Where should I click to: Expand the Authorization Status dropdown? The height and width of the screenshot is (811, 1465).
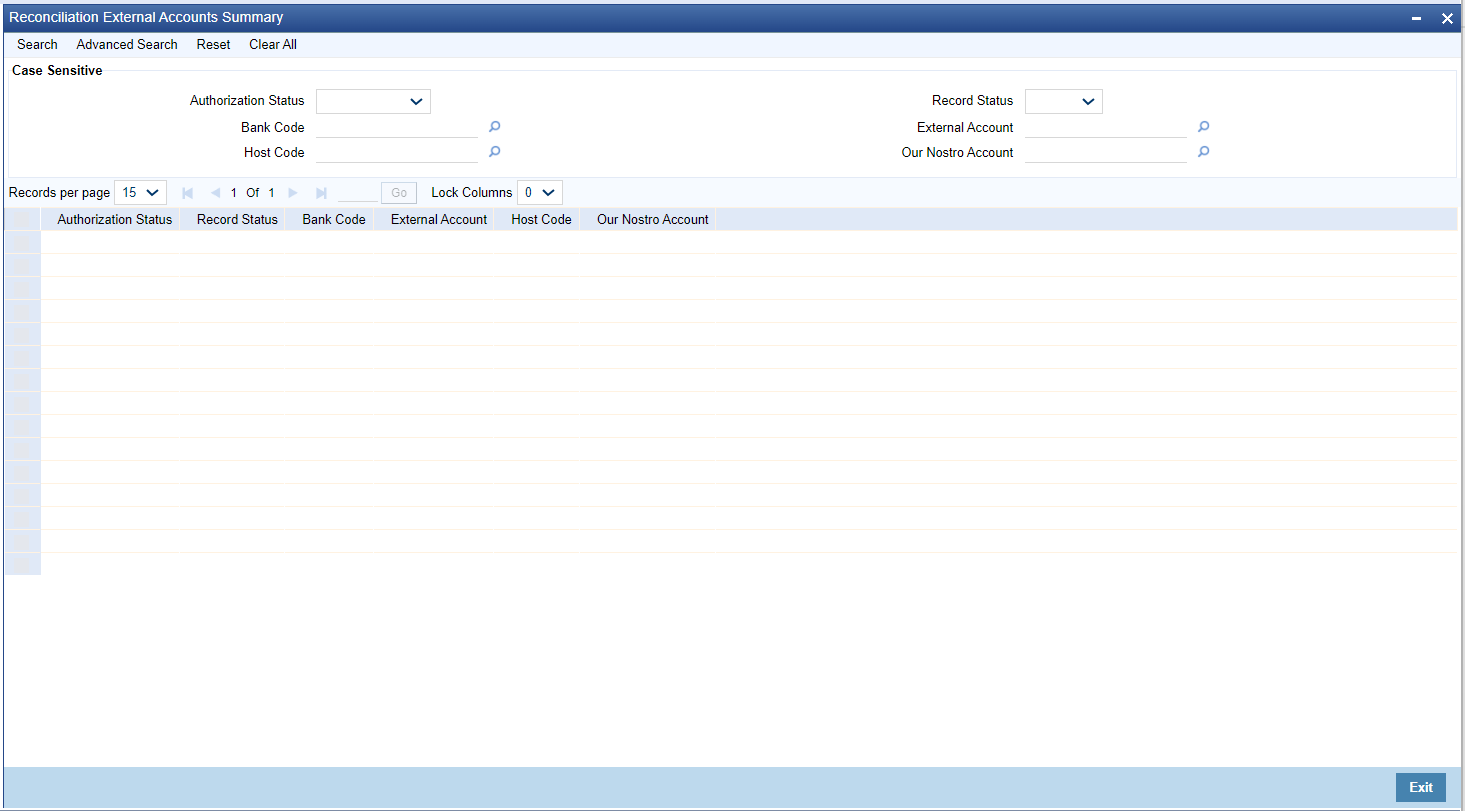[373, 101]
